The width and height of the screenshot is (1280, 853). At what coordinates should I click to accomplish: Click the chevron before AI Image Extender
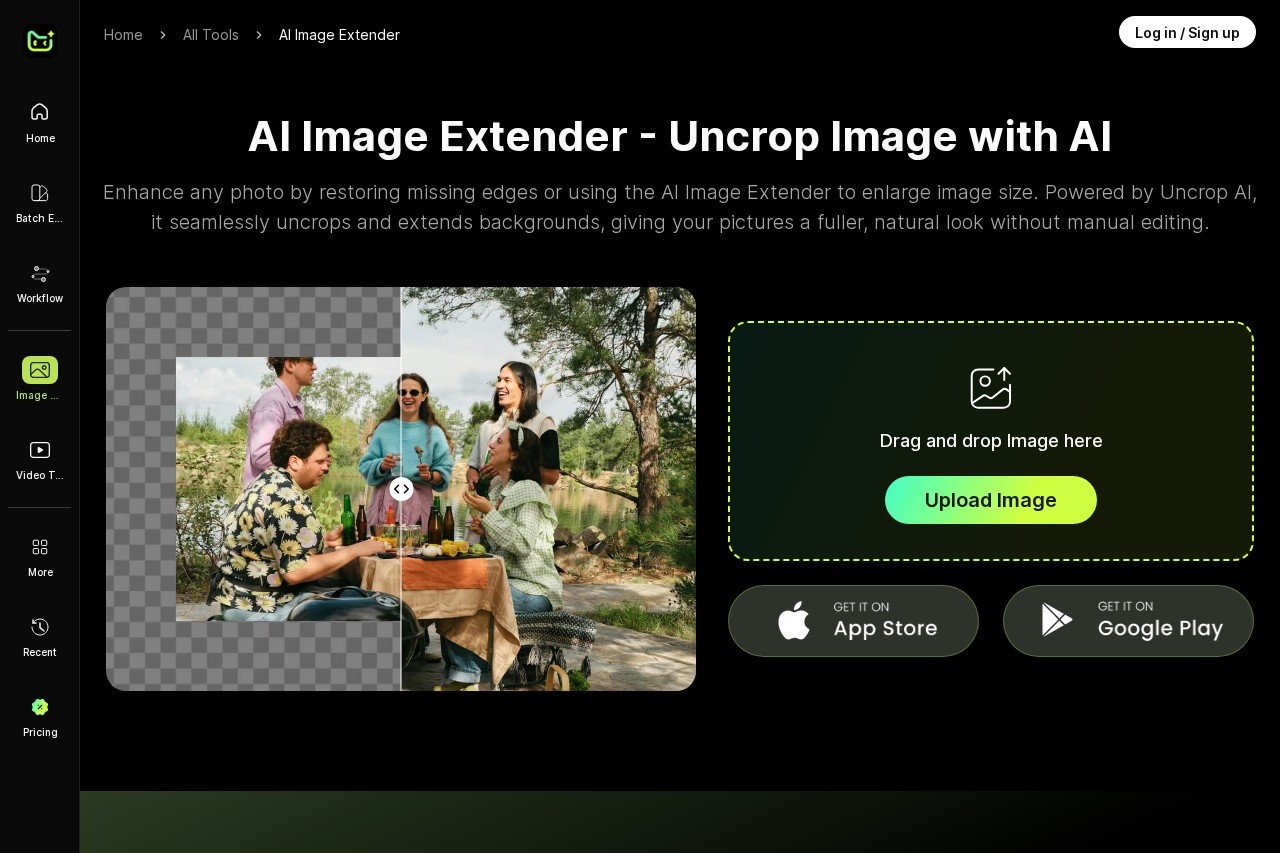(259, 35)
